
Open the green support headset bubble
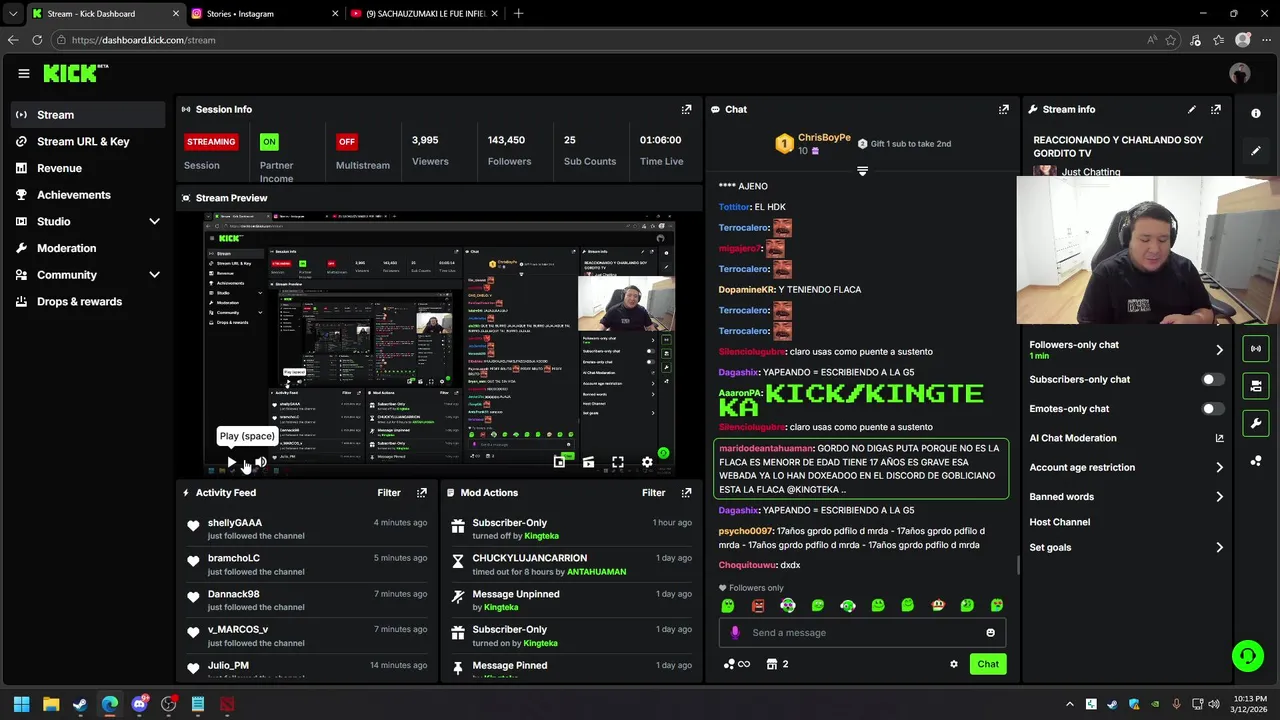point(1247,656)
